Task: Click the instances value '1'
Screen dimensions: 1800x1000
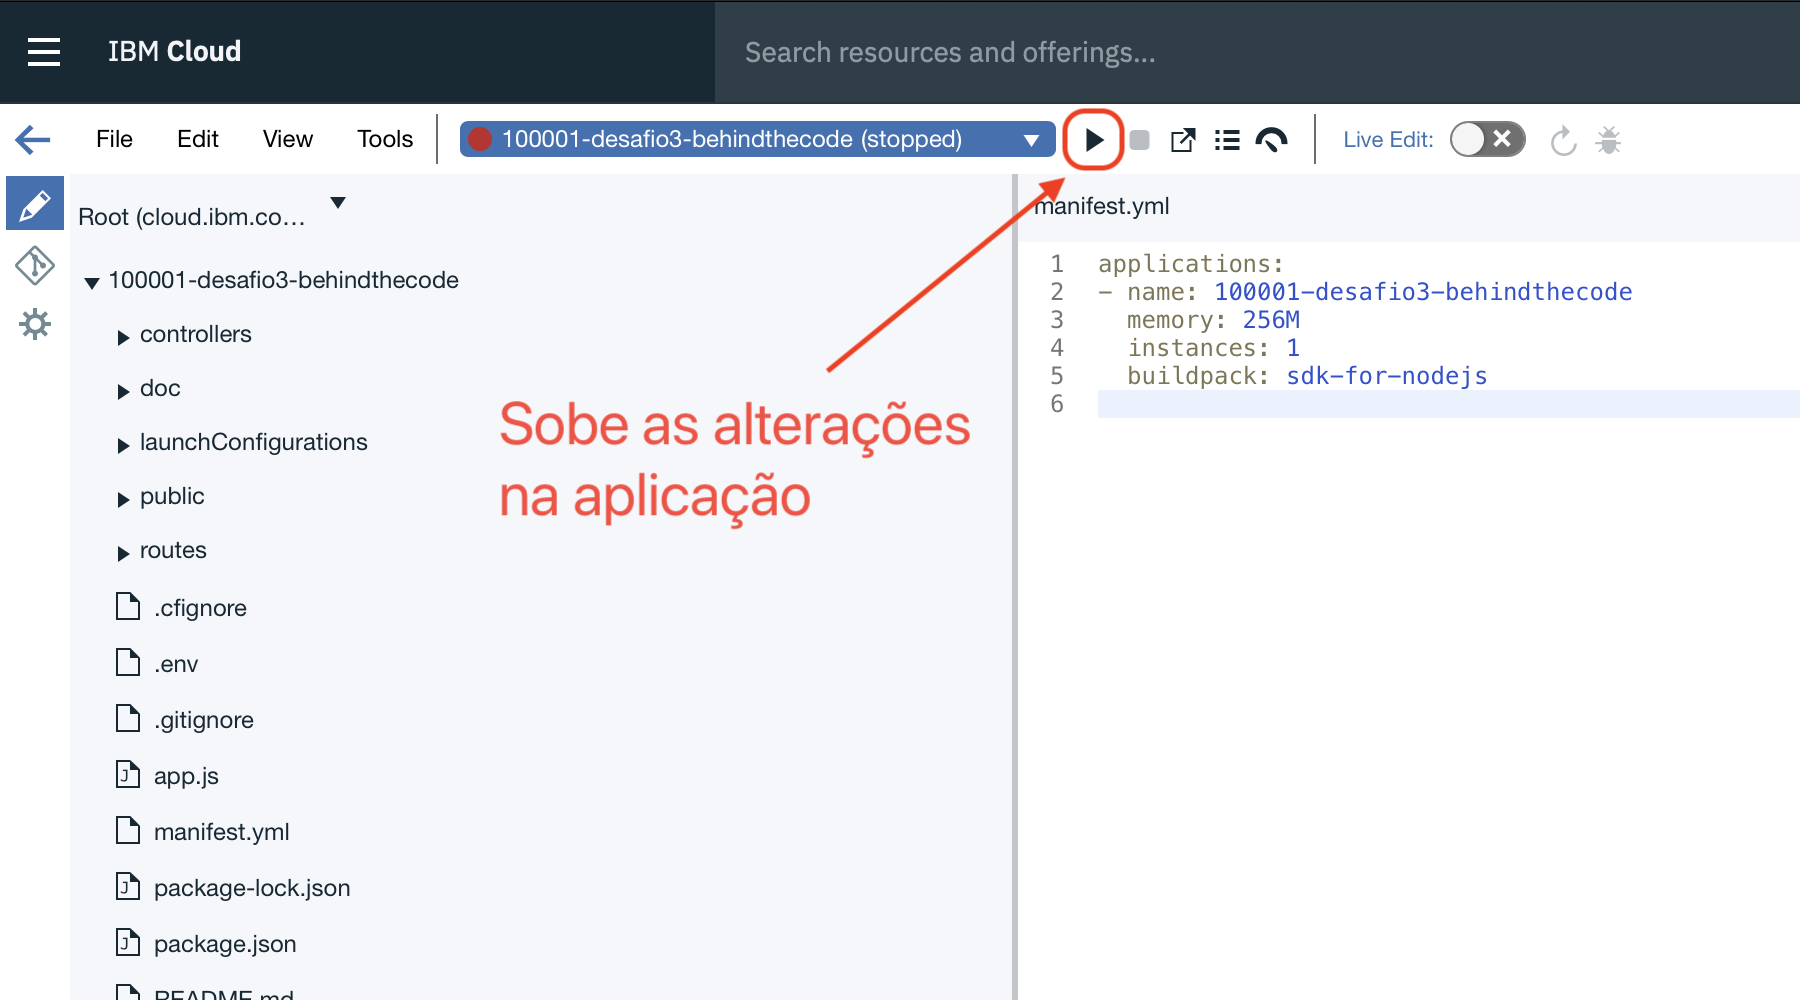Action: click(1293, 348)
